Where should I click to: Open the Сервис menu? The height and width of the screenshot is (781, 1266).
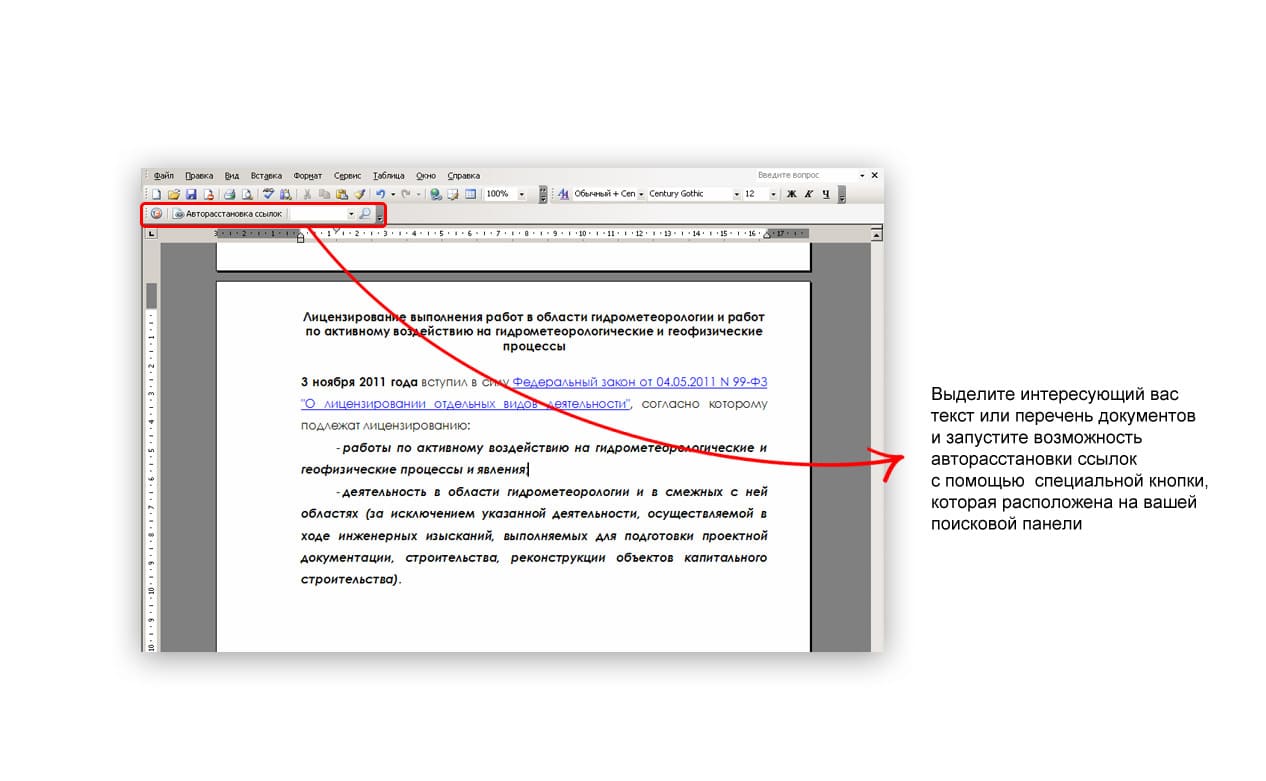tap(347, 176)
